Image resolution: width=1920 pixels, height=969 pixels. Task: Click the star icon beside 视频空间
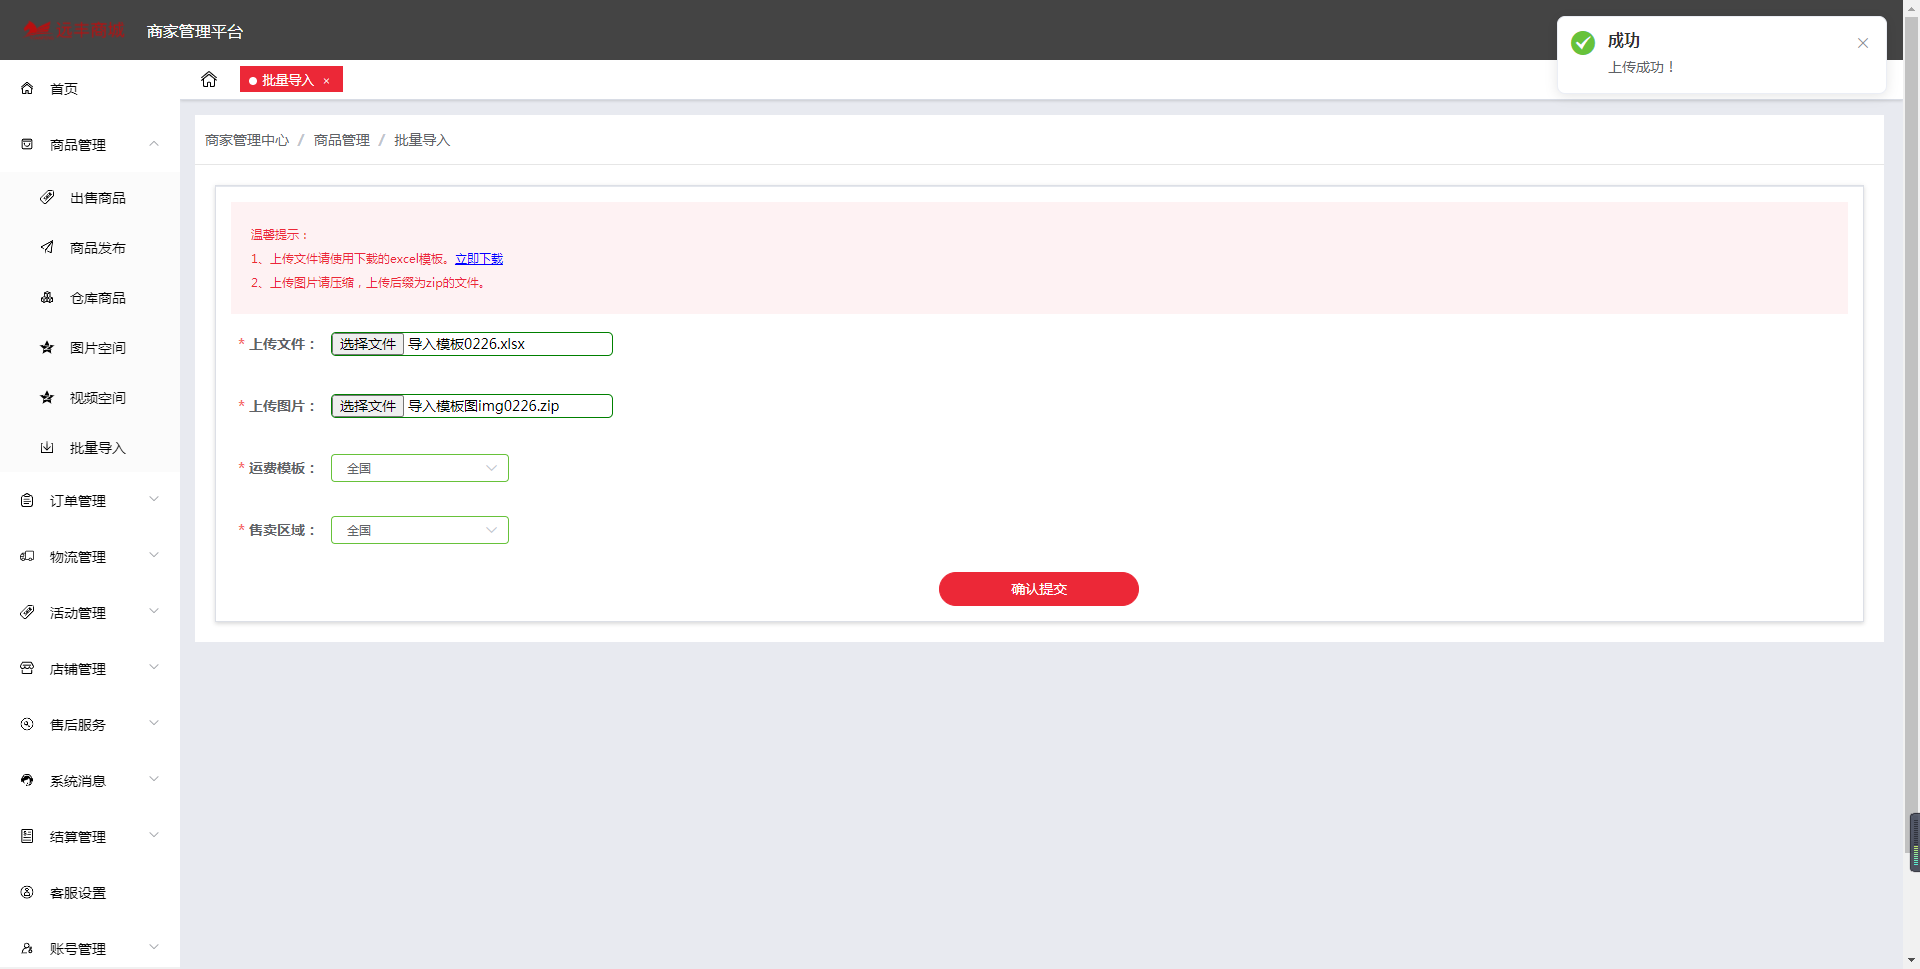47,397
